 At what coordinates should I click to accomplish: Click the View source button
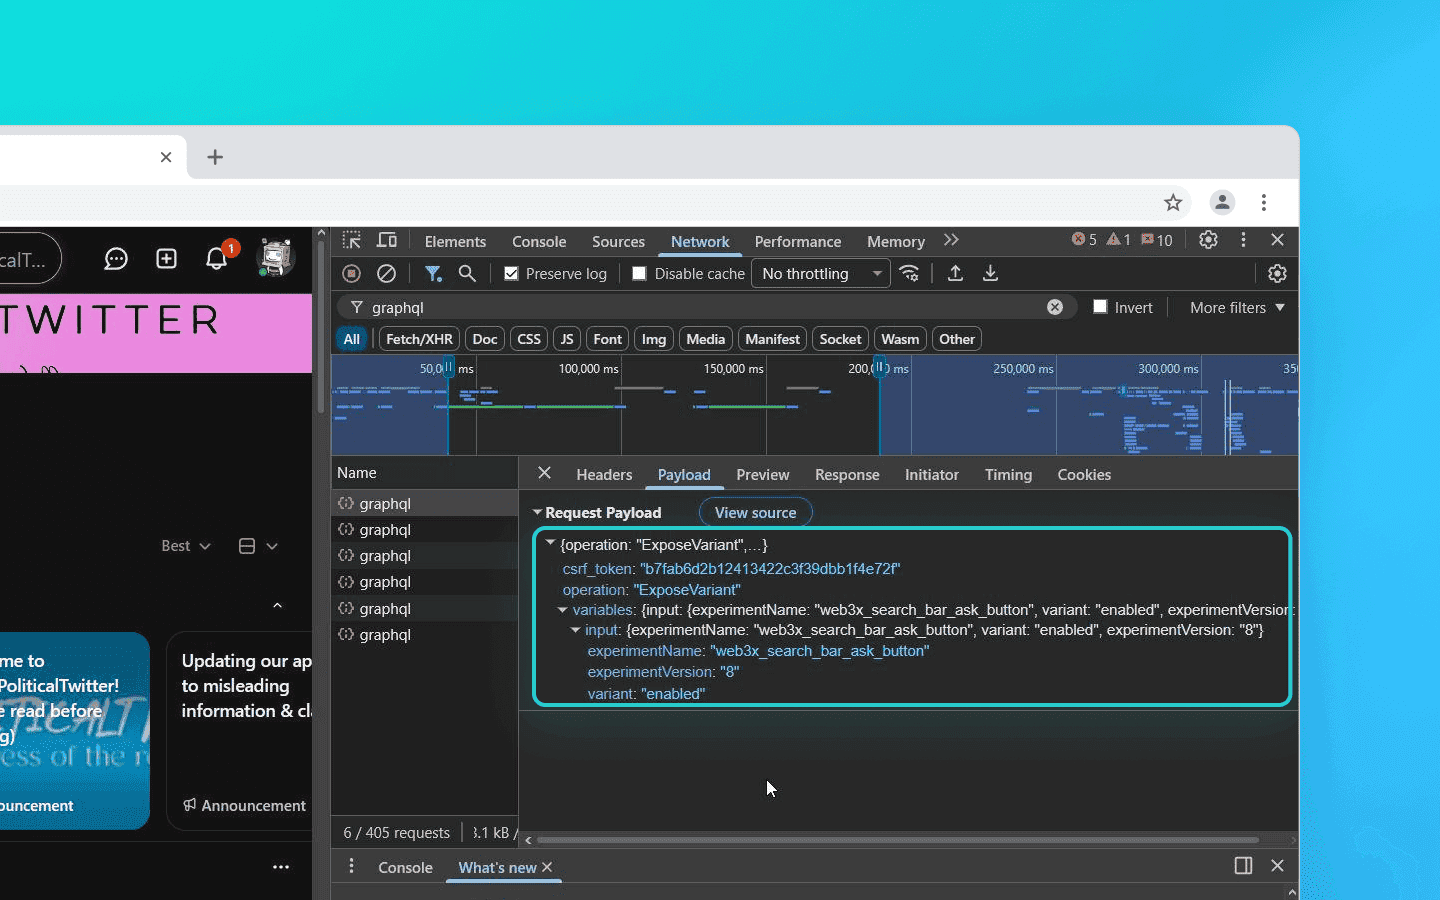(x=755, y=512)
